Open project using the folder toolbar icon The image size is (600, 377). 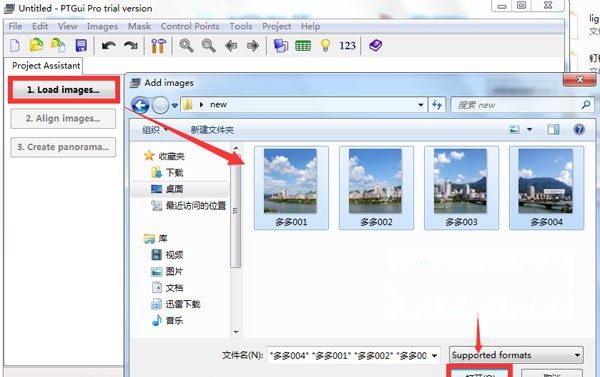[x=36, y=45]
